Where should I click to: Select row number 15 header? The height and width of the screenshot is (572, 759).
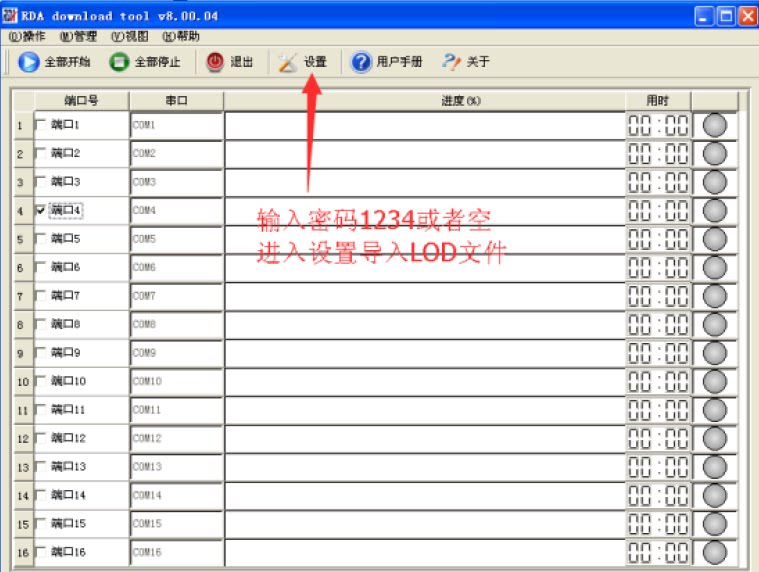coord(23,524)
